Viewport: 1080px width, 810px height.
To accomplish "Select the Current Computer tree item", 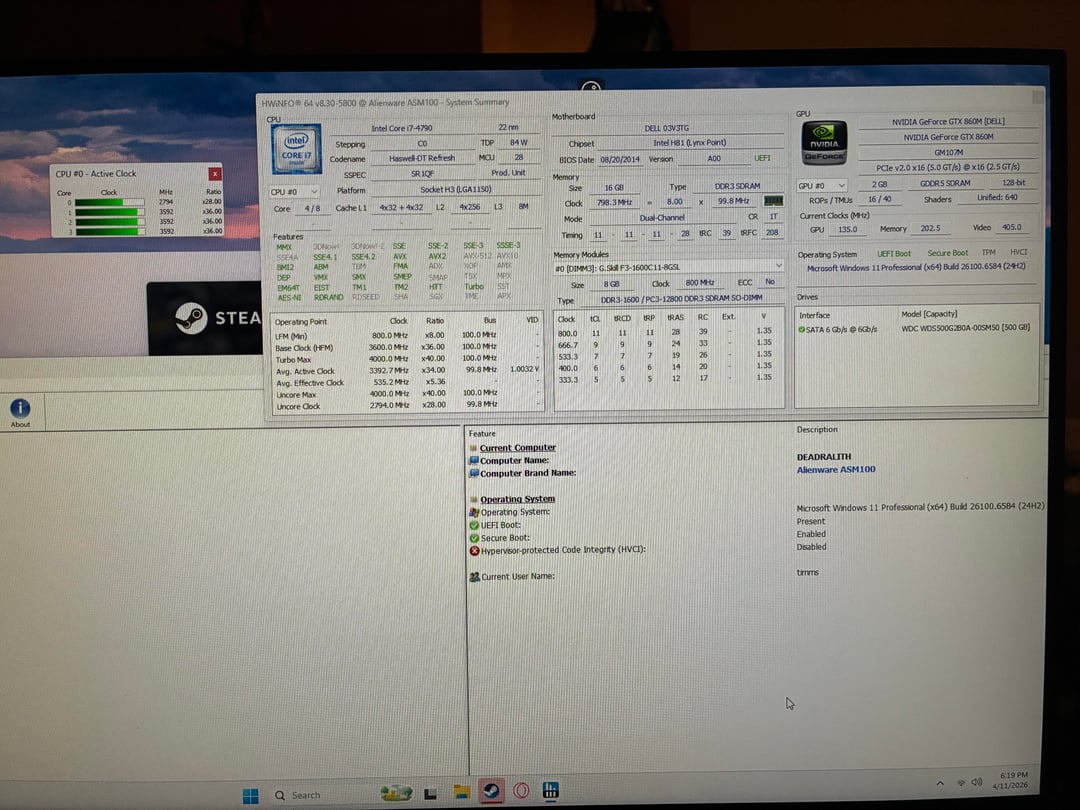I will point(517,448).
